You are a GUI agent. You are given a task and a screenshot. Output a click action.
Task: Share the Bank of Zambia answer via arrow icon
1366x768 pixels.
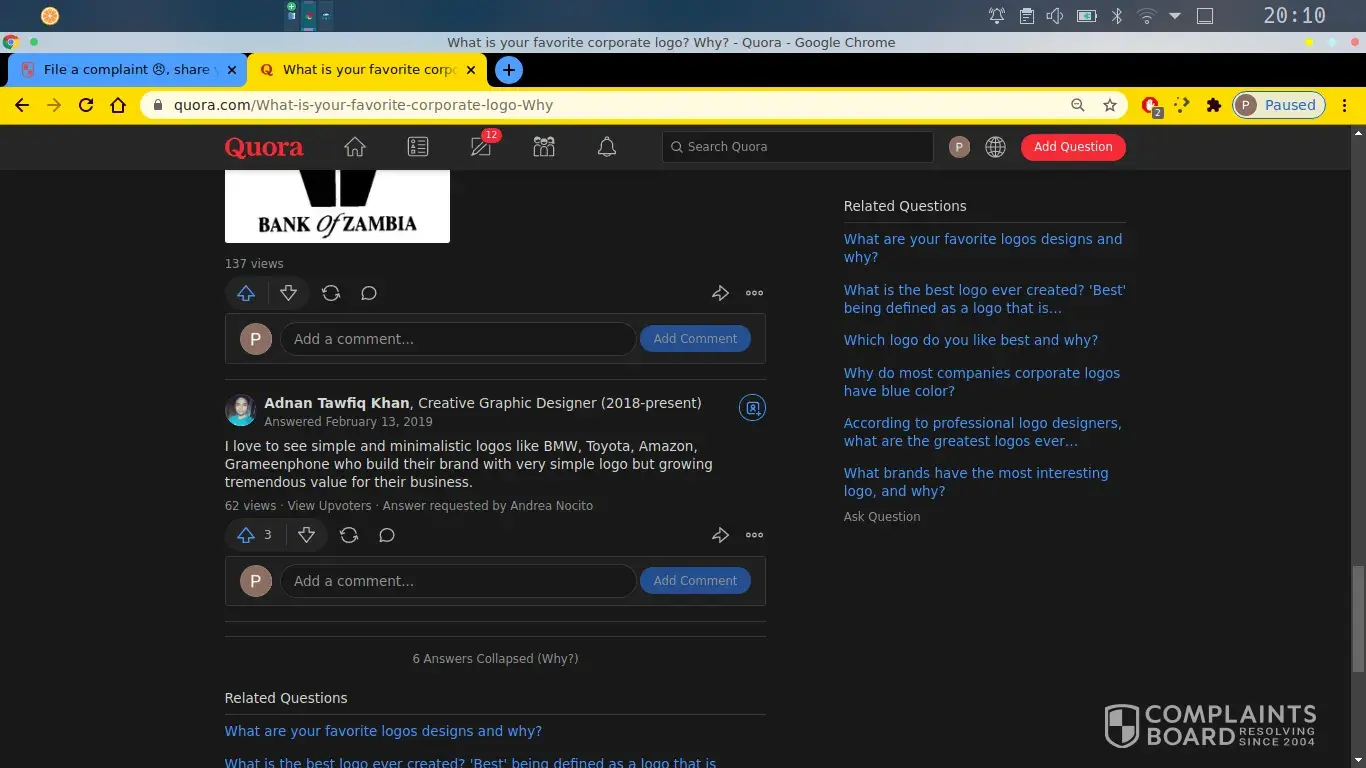point(720,293)
